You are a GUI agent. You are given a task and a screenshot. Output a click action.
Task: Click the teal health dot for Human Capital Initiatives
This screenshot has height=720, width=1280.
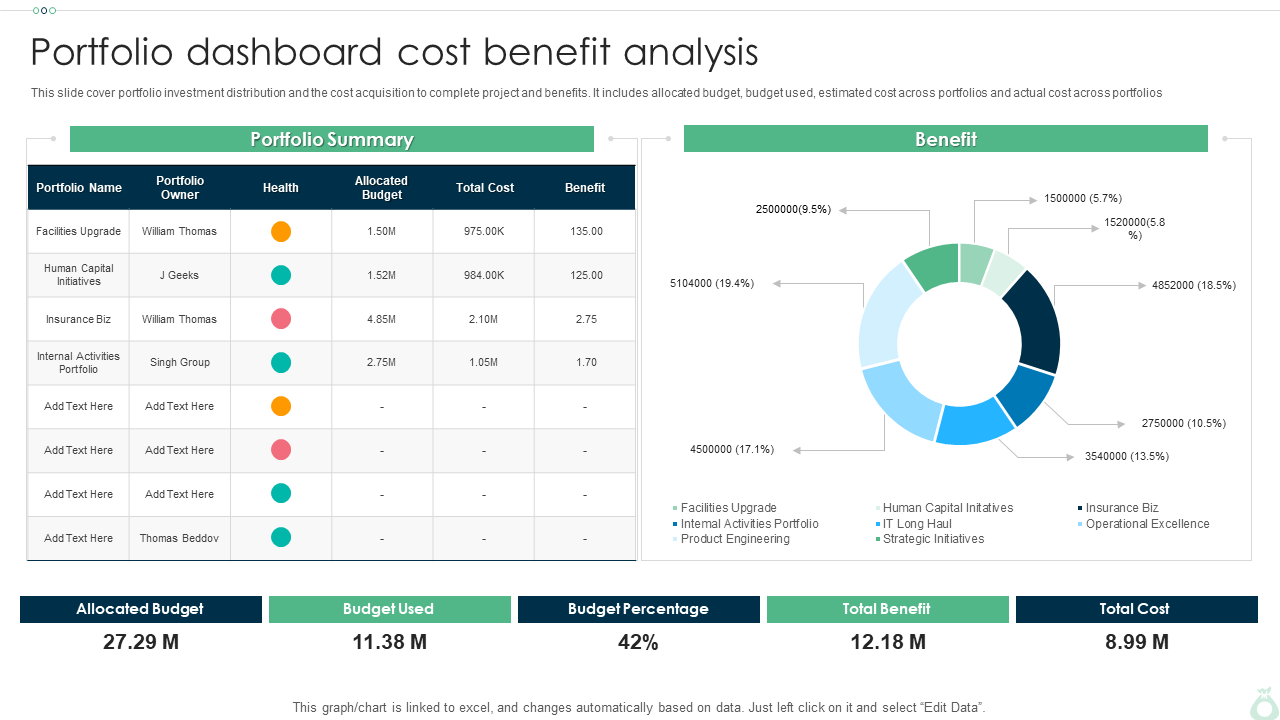point(281,275)
